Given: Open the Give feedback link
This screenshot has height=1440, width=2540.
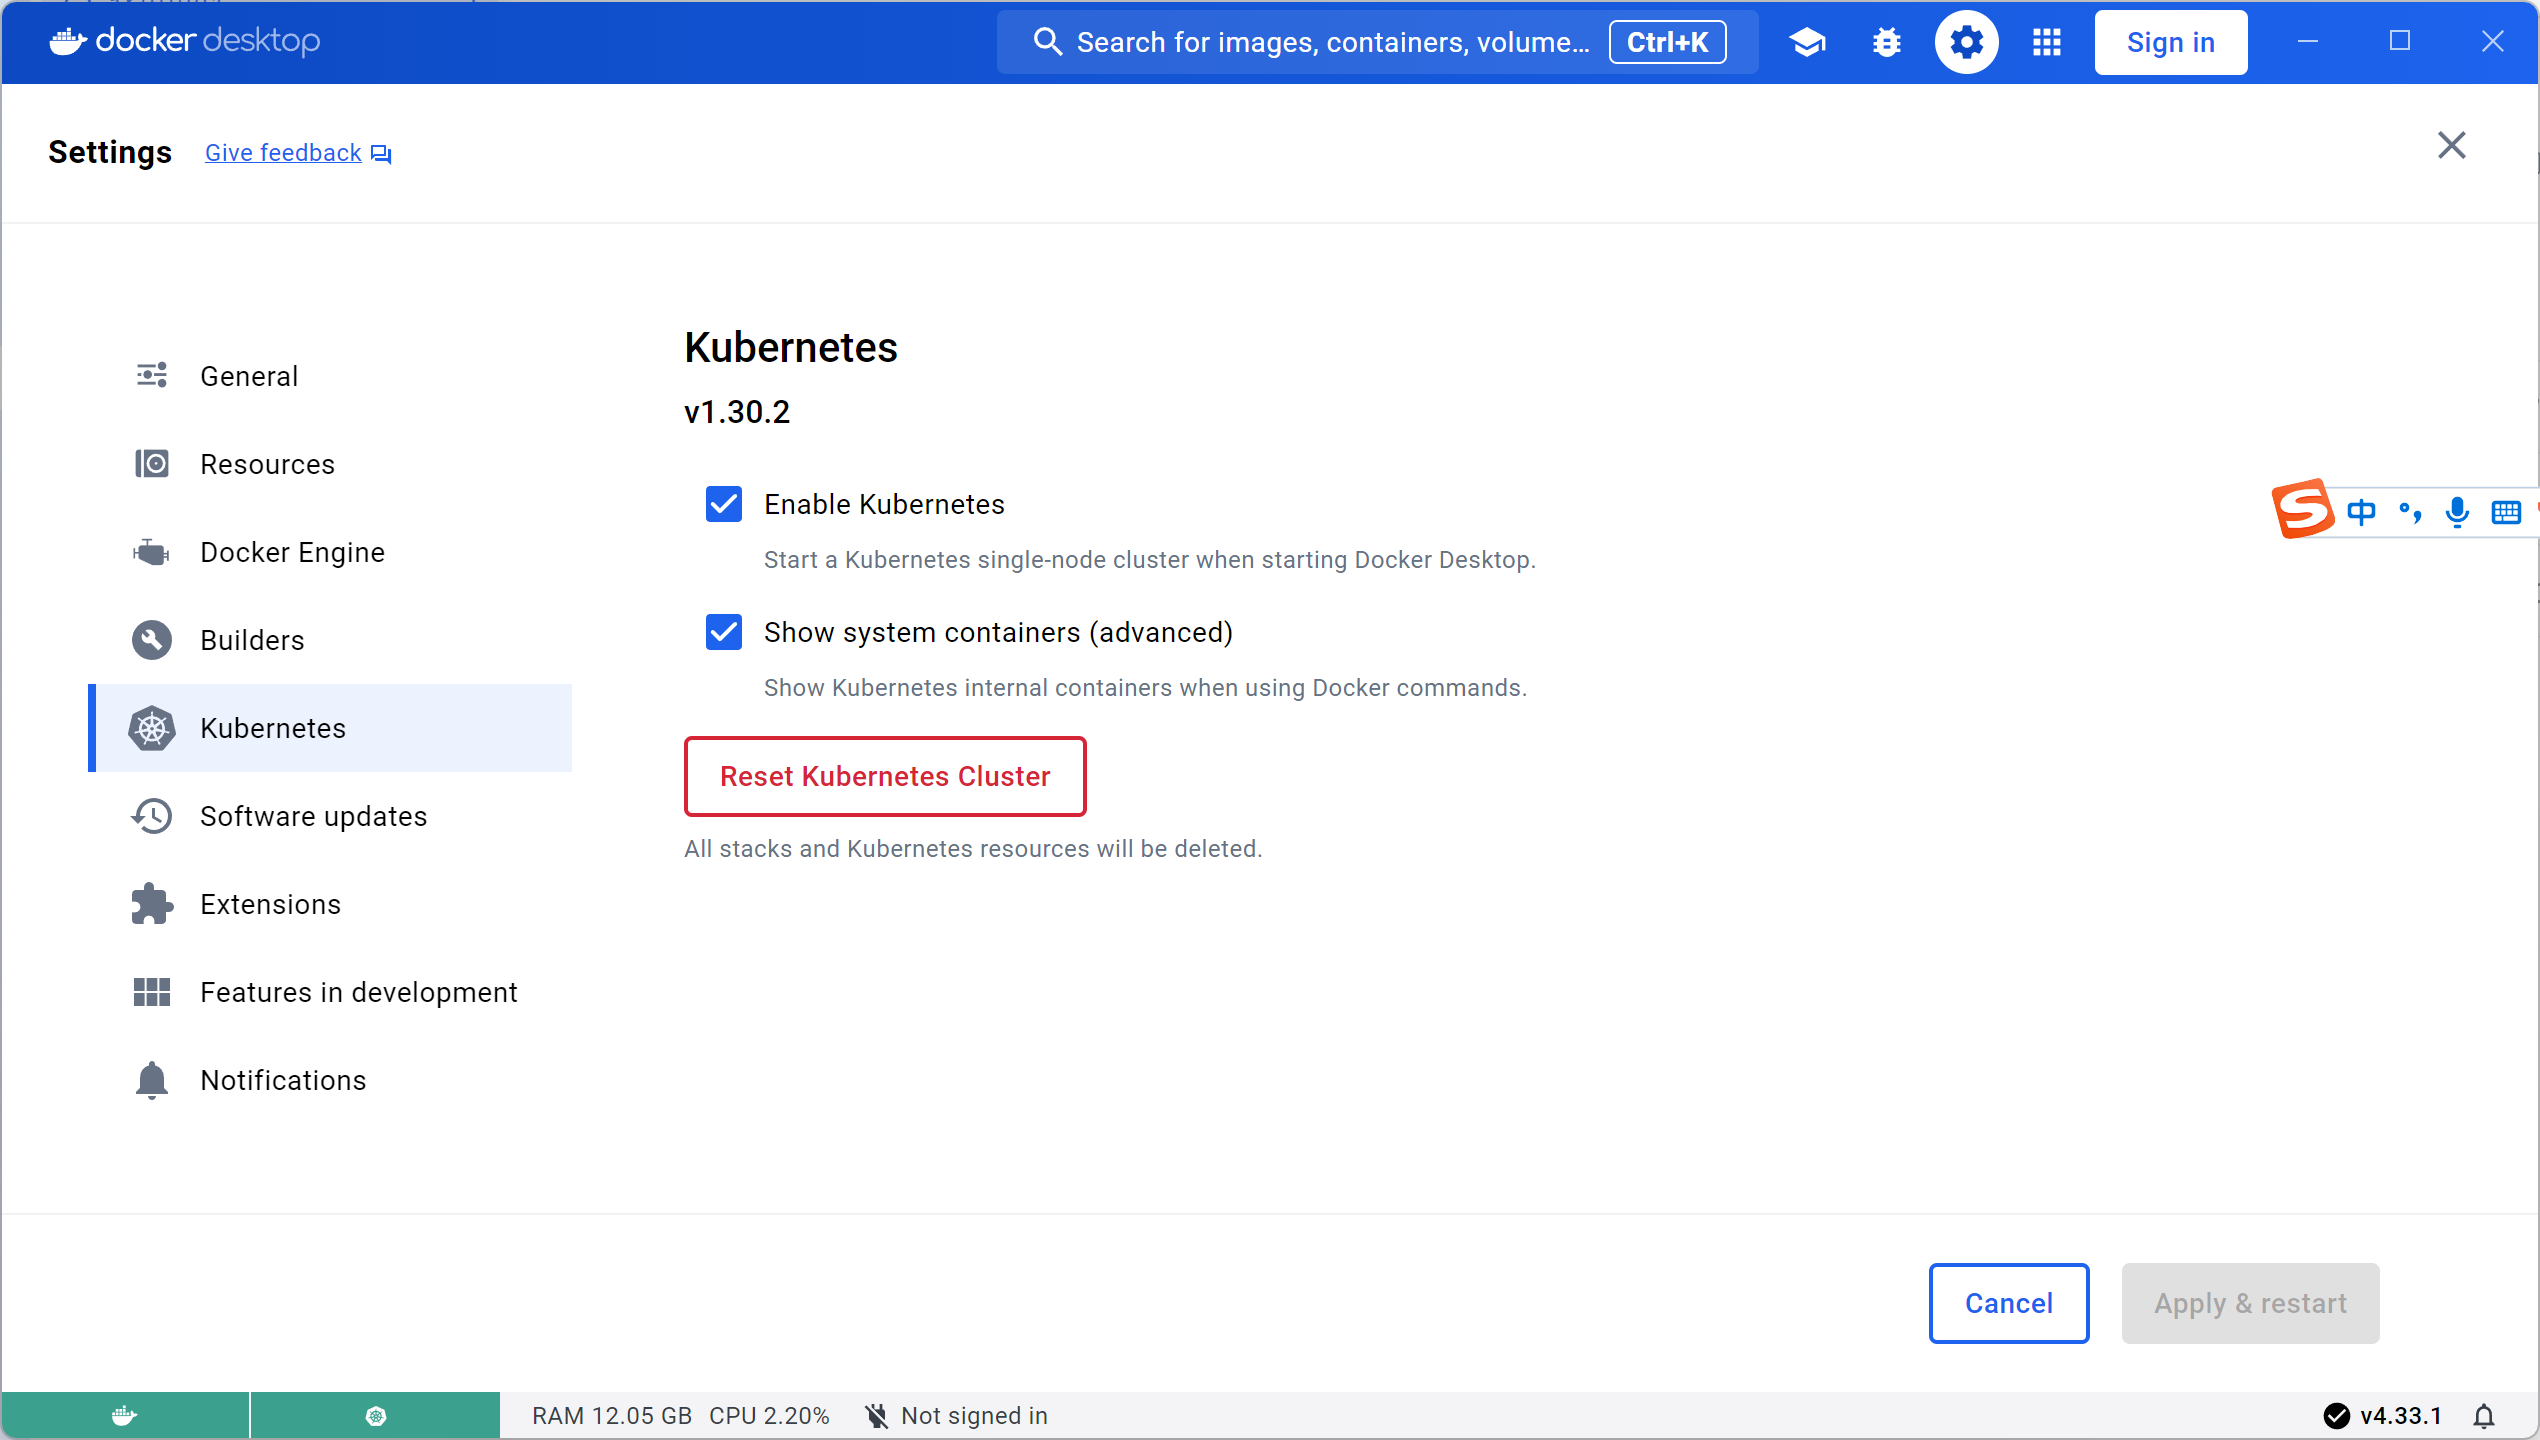Looking at the screenshot, I should pos(283,153).
